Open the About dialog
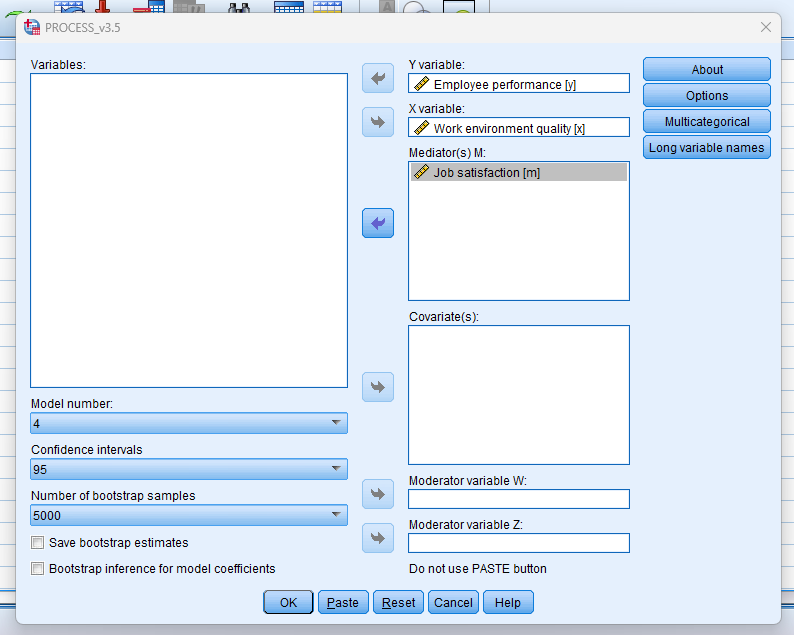 tap(707, 69)
